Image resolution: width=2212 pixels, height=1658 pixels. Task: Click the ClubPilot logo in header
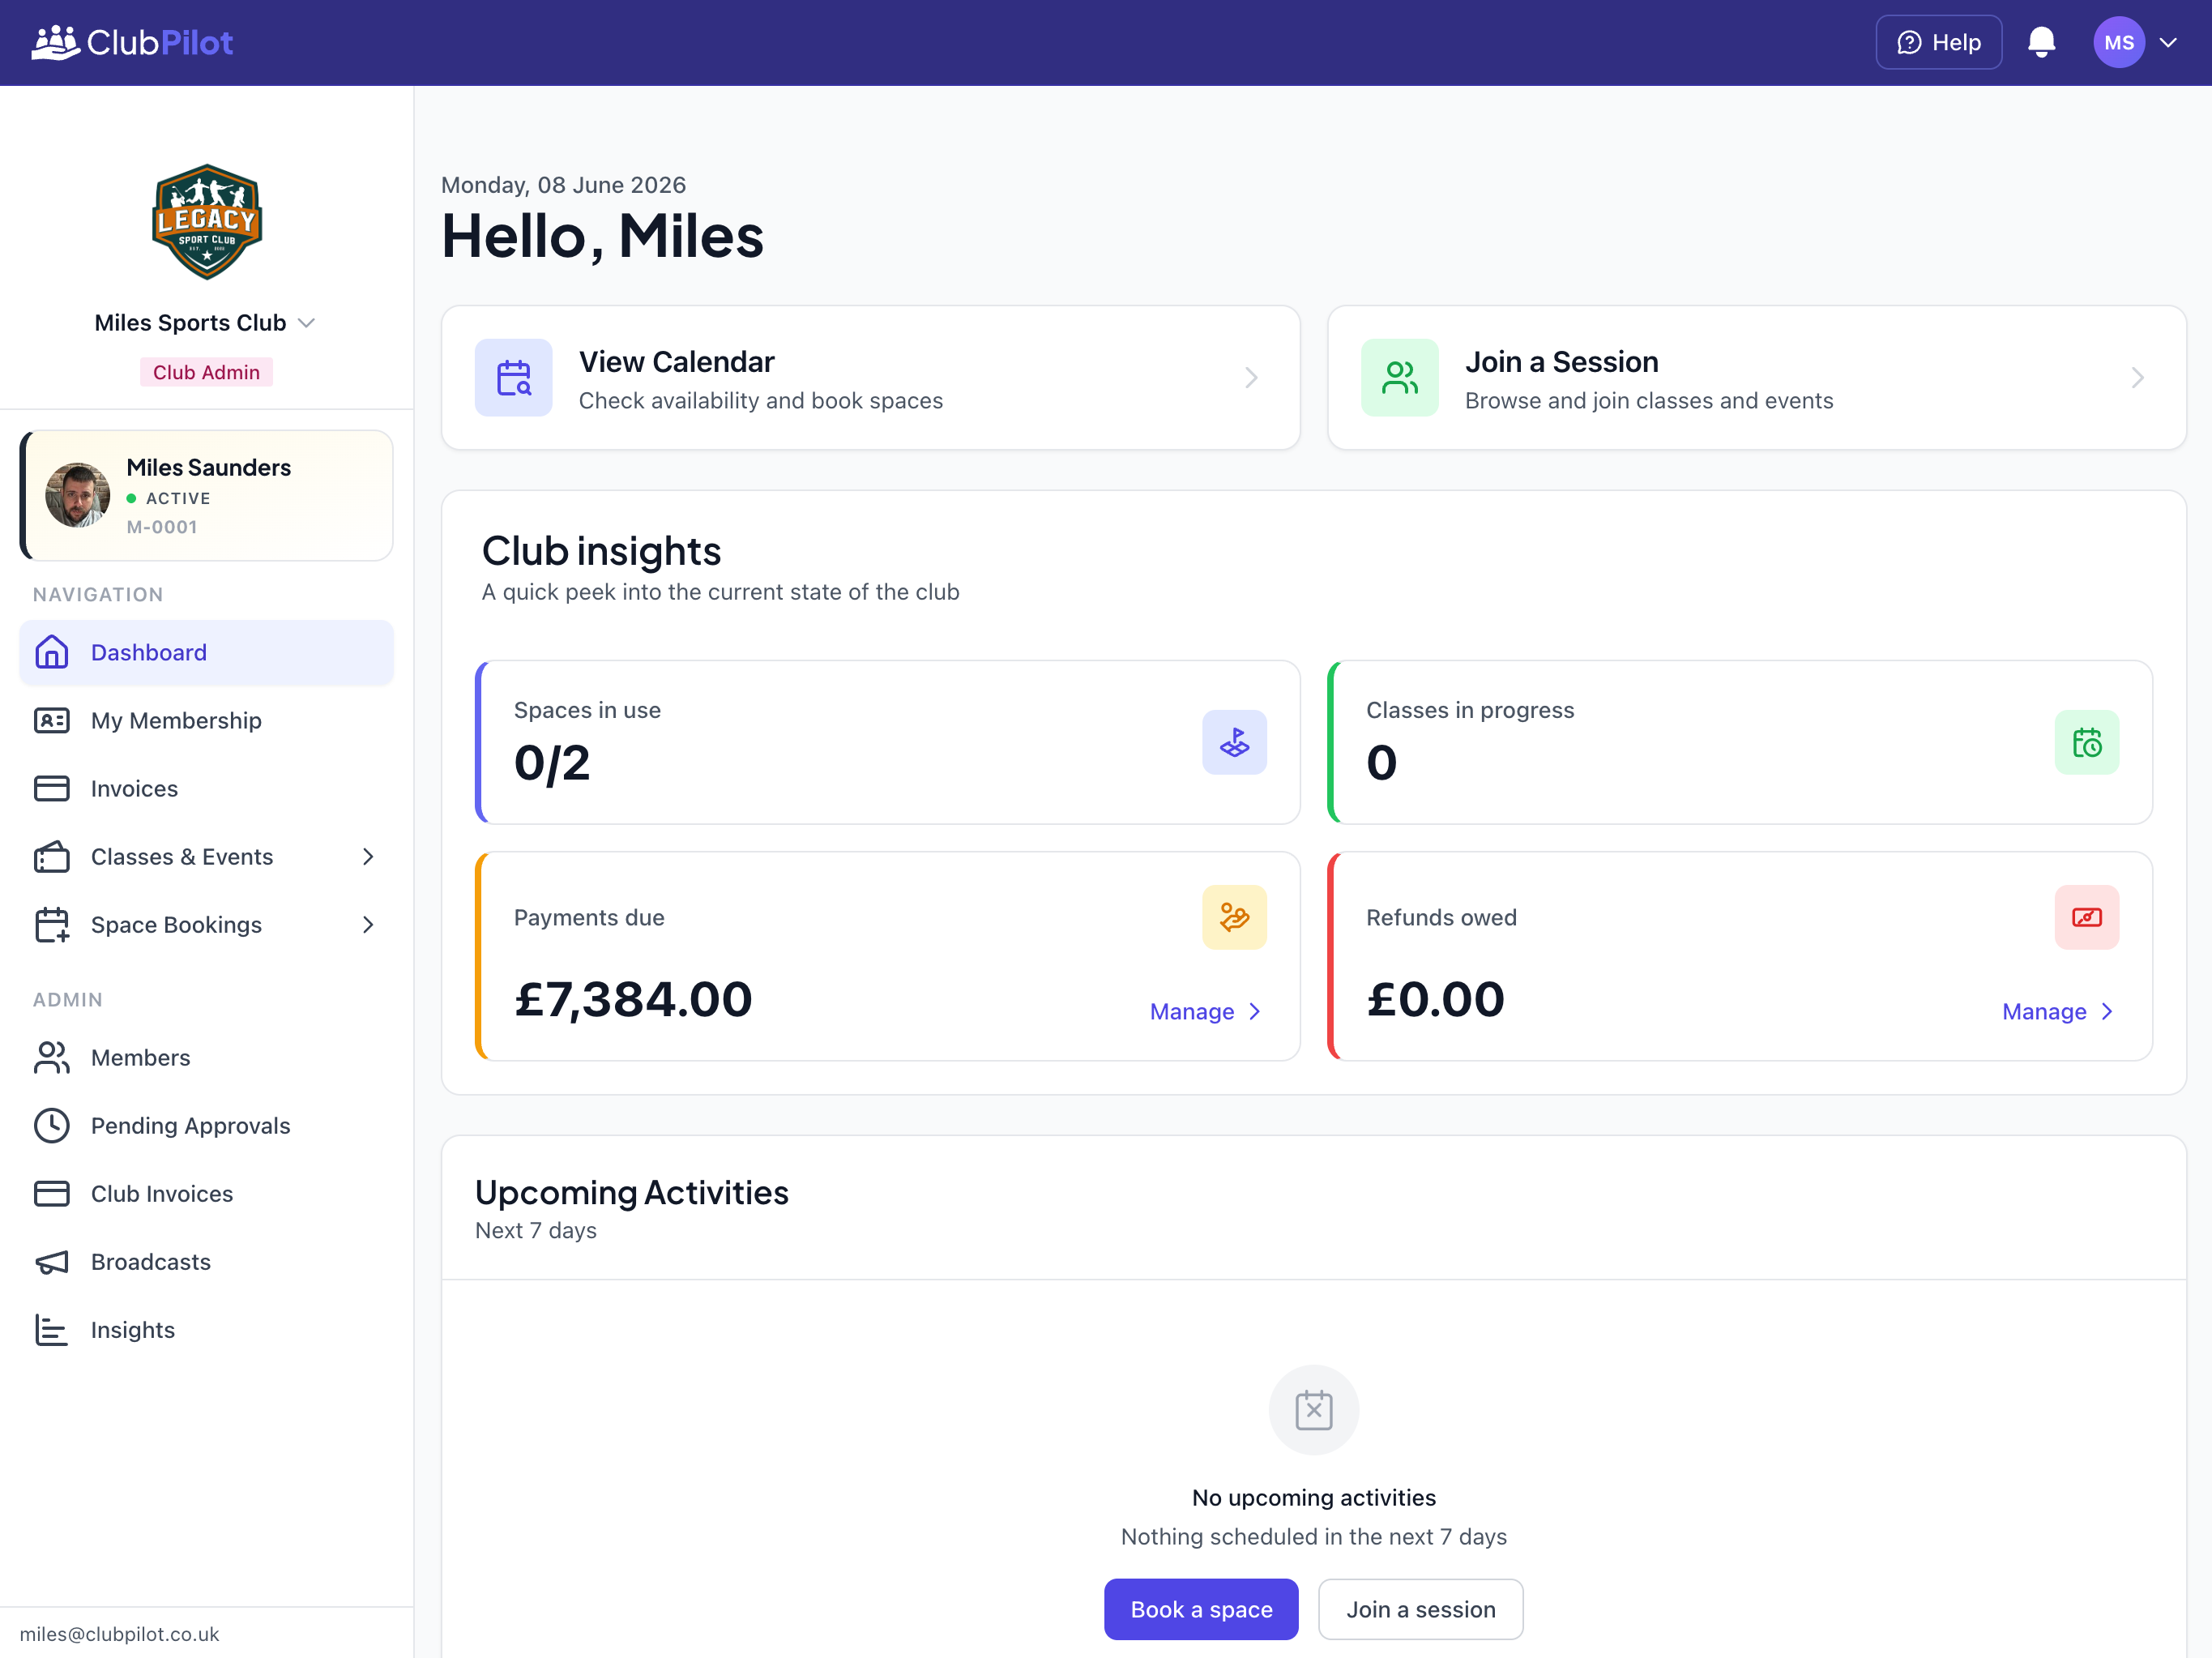click(132, 42)
